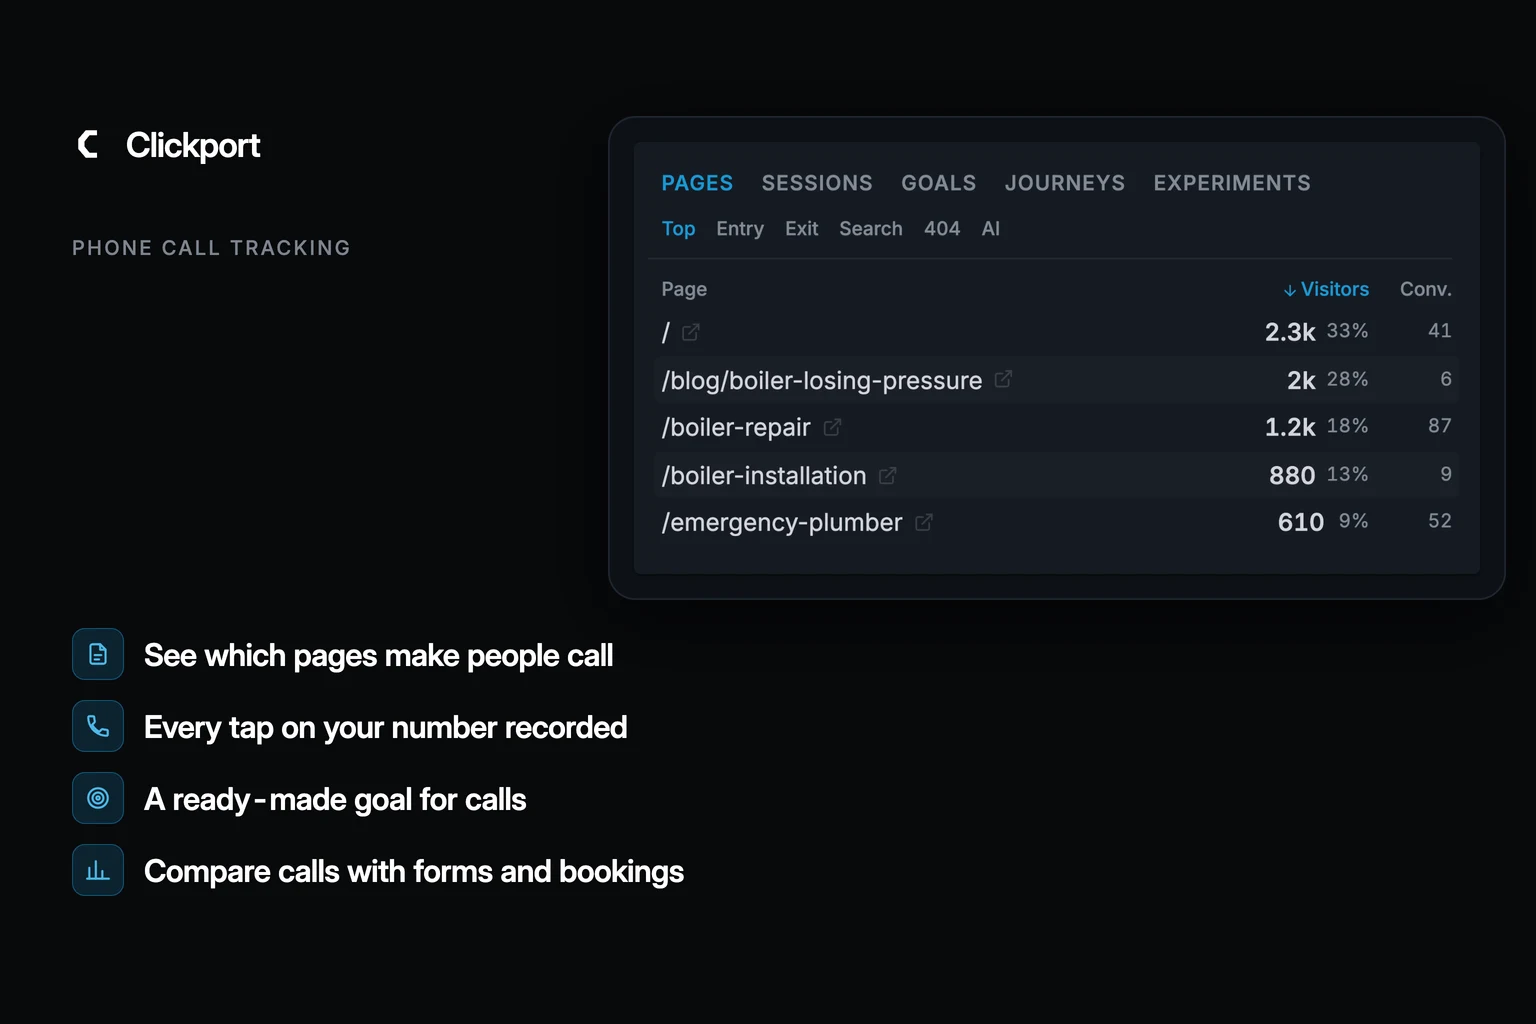Sort the table by the Conv. column

(1426, 289)
